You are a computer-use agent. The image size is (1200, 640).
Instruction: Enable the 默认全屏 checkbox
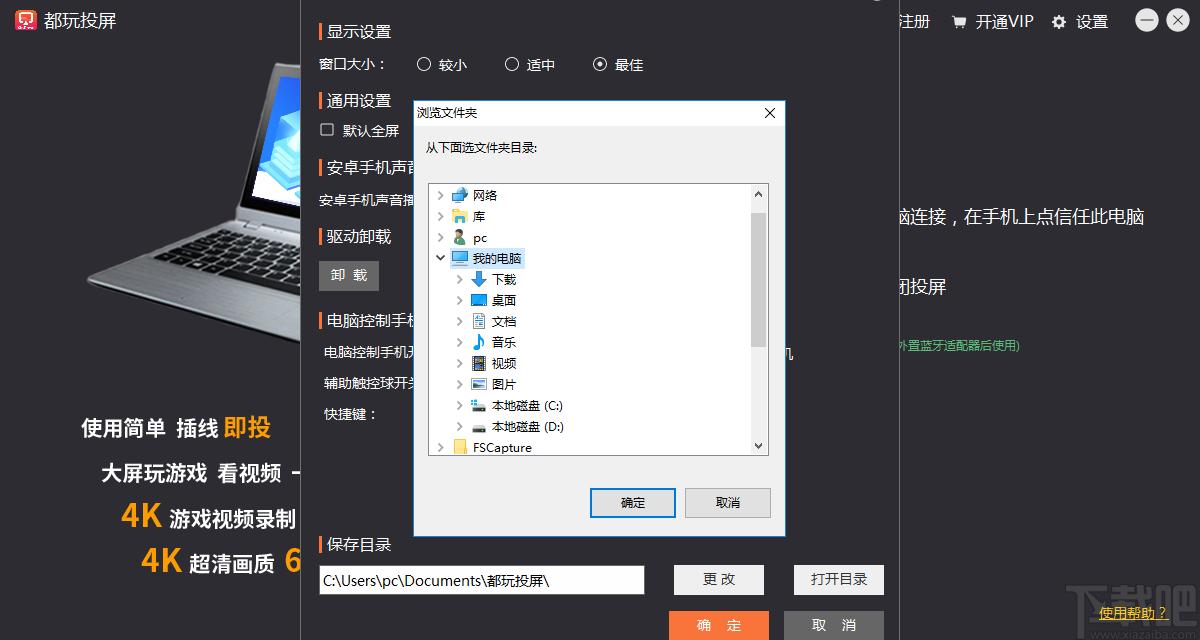327,130
